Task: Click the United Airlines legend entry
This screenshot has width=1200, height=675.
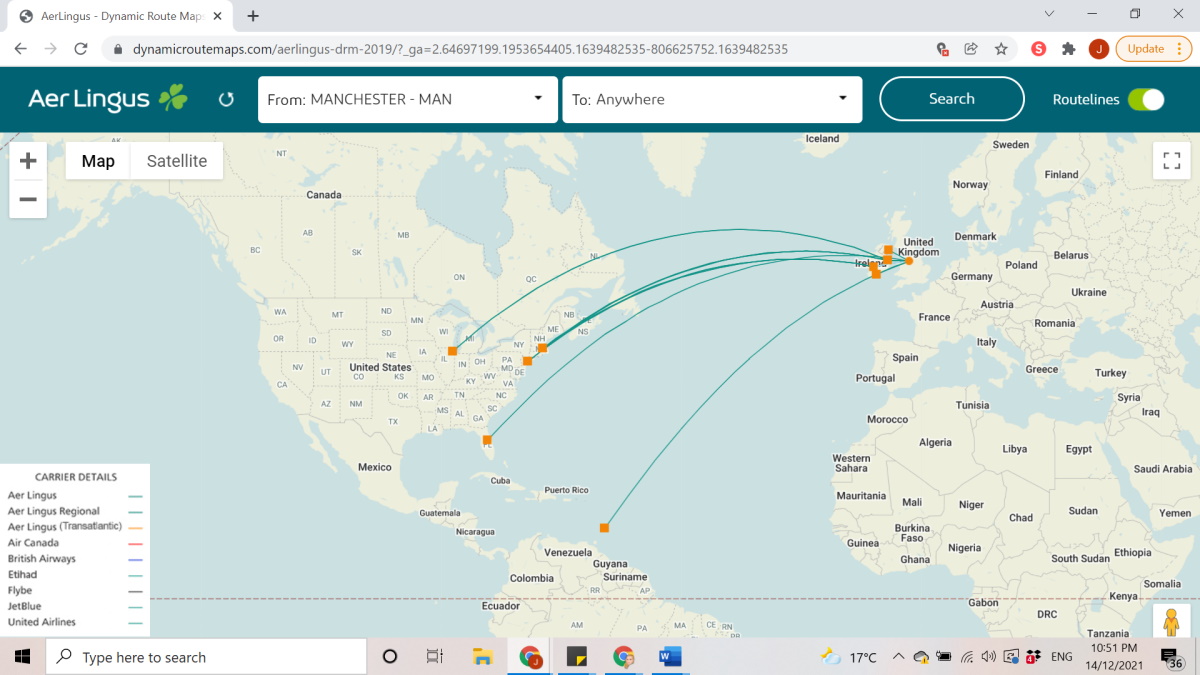Action: (42, 622)
